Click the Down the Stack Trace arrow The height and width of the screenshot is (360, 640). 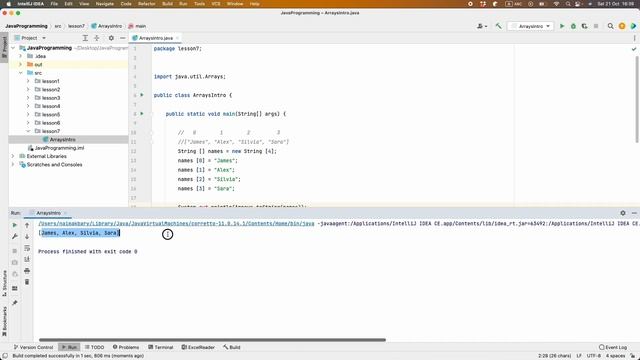coord(27,237)
